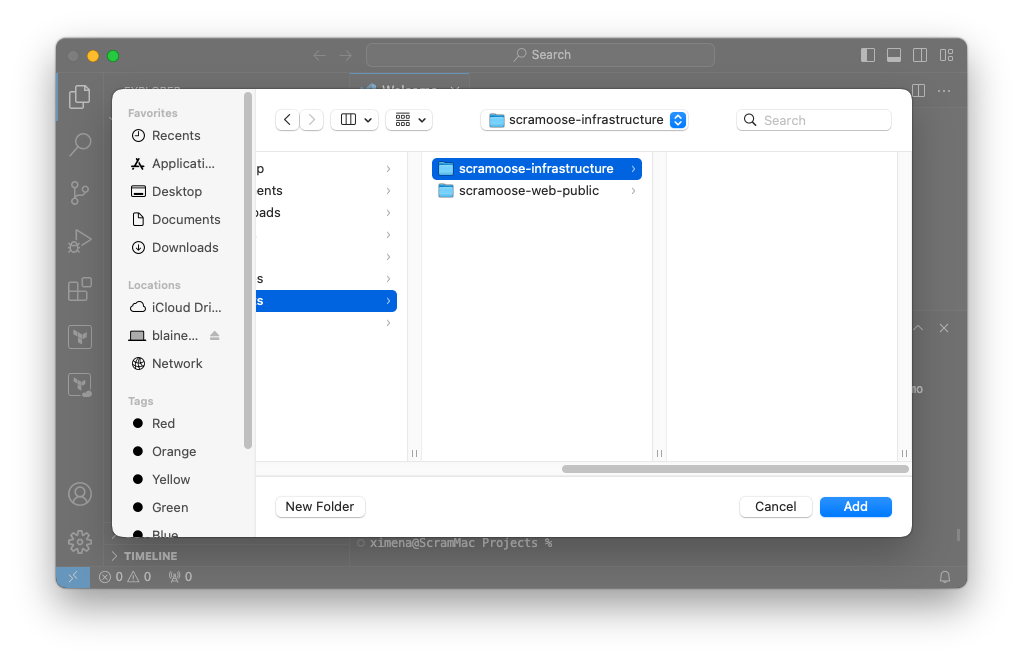The width and height of the screenshot is (1023, 662).
Task: Toggle the bottom panel layout icon
Action: point(894,55)
